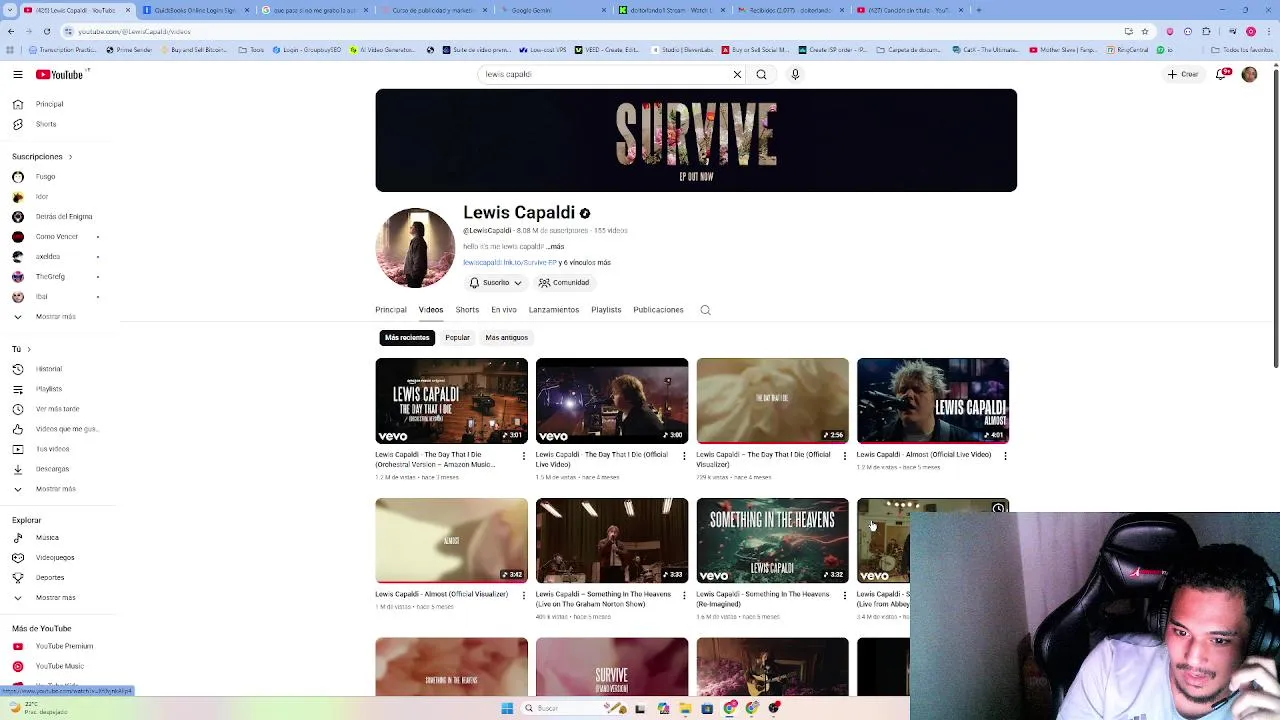Open the lewiscapaldi.lnk.to link
The image size is (1280, 720).
(x=510, y=262)
